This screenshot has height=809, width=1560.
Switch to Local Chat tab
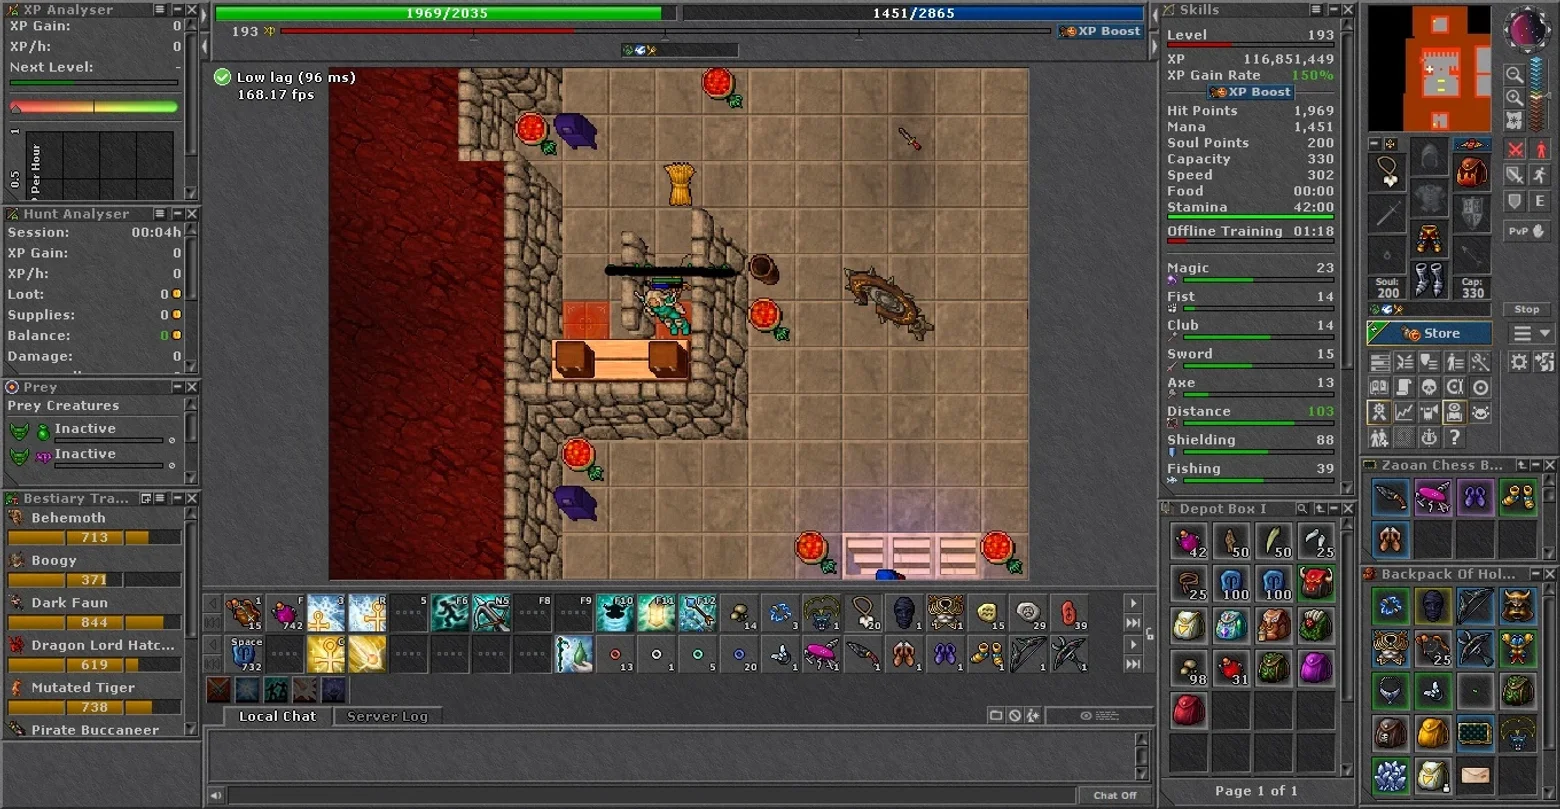tap(277, 716)
